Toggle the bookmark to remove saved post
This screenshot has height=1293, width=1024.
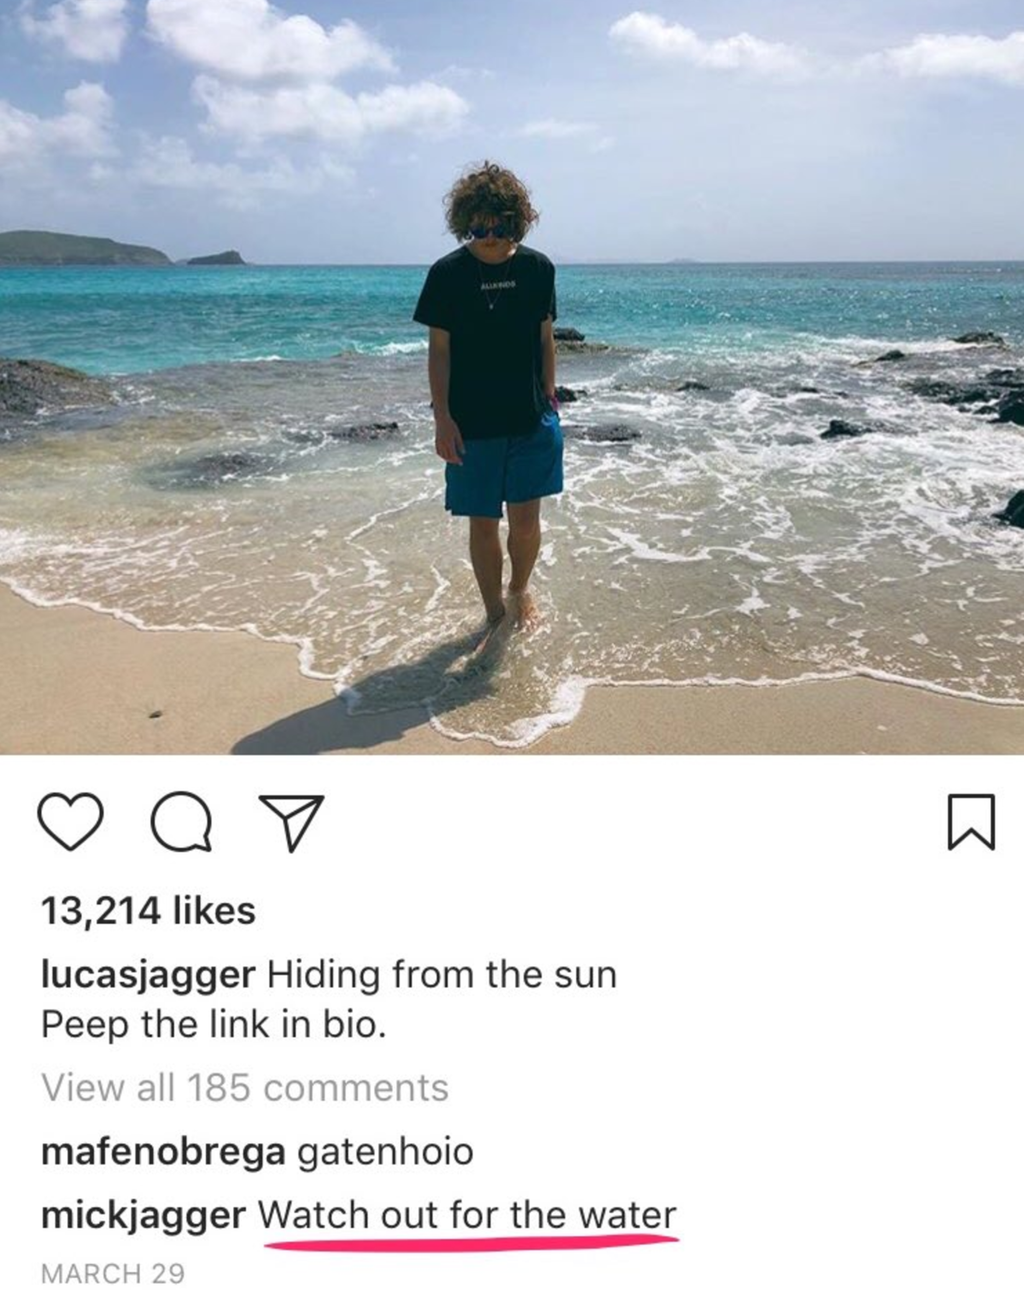tap(974, 822)
